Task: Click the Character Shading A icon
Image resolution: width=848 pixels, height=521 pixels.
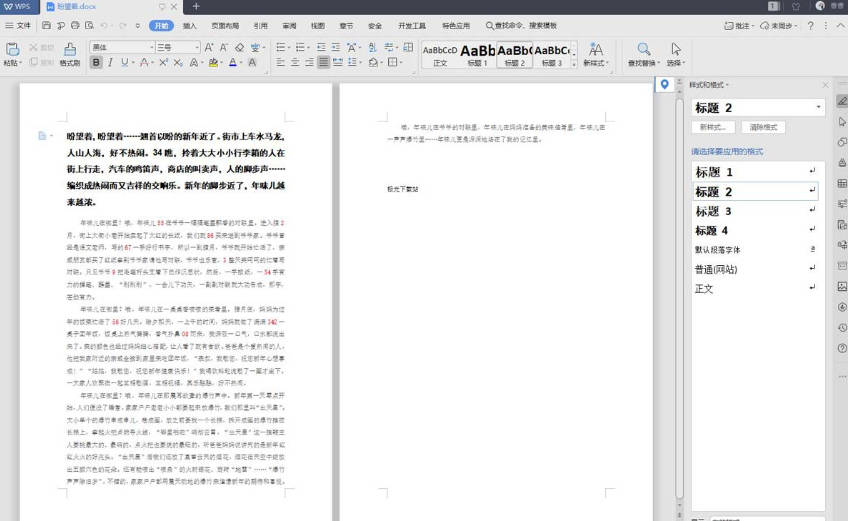Action: point(252,63)
